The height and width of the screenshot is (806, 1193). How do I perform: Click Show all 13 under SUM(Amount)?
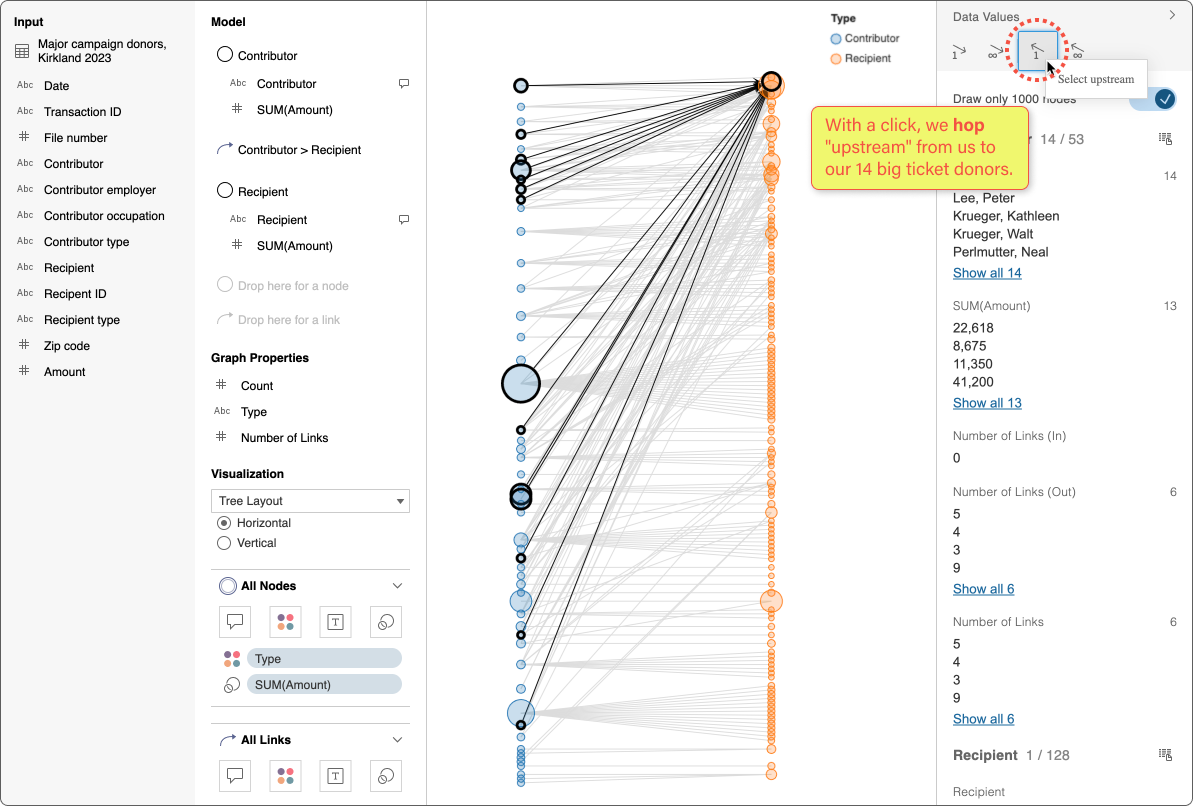pos(987,402)
